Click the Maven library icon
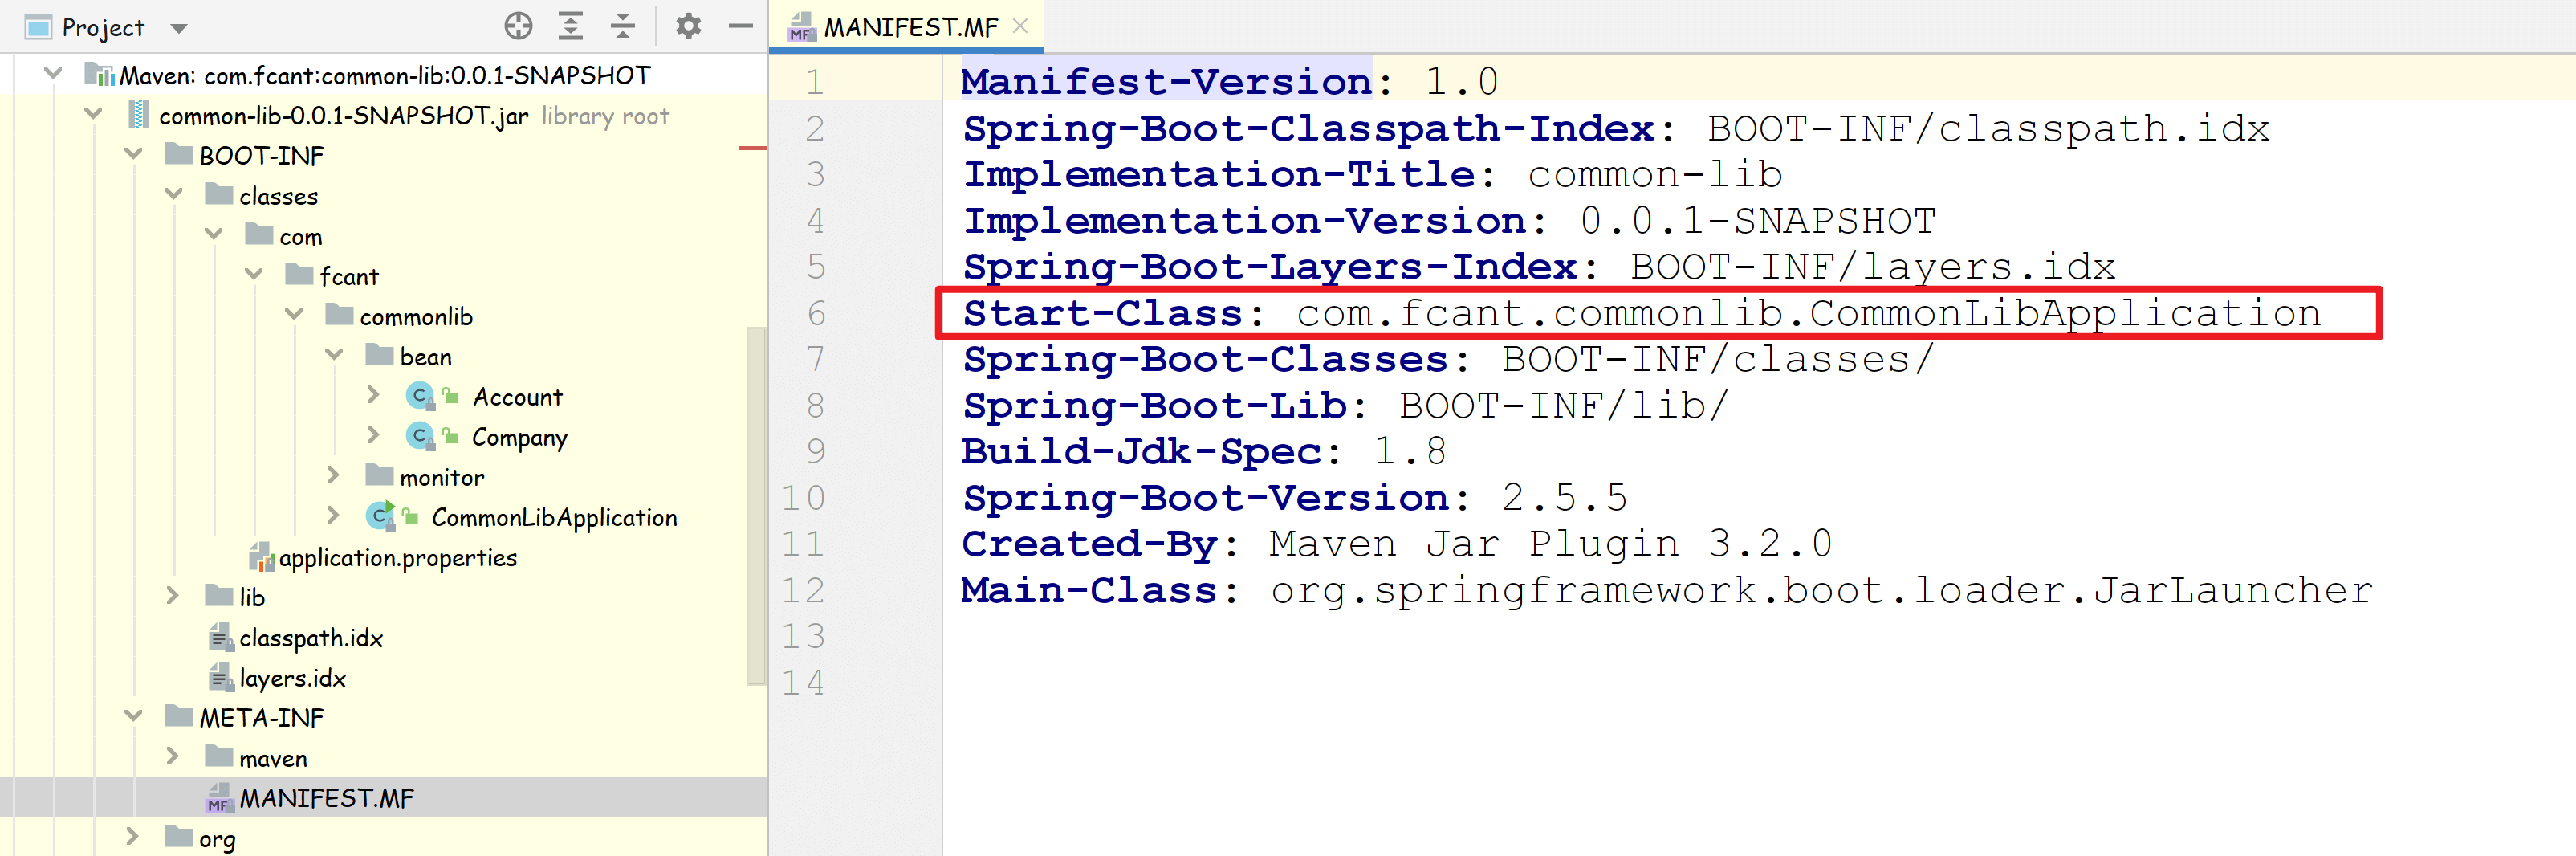The image size is (2576, 856). click(x=100, y=74)
